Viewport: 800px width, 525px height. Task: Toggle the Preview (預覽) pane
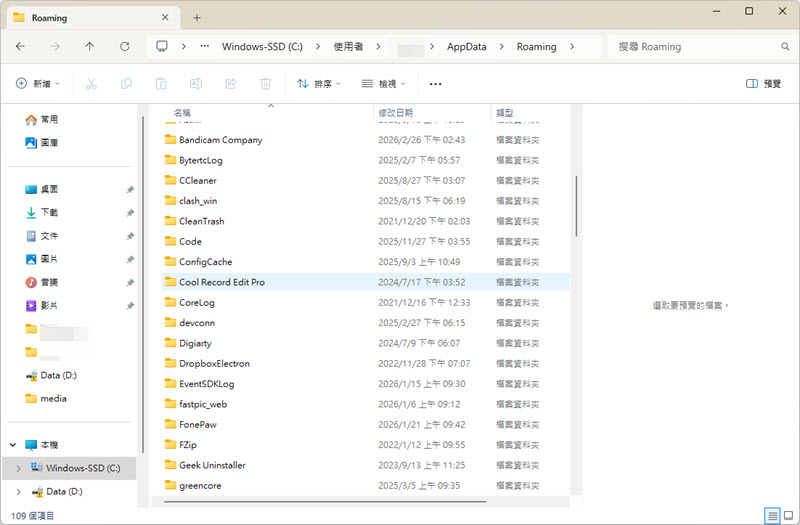coord(763,84)
